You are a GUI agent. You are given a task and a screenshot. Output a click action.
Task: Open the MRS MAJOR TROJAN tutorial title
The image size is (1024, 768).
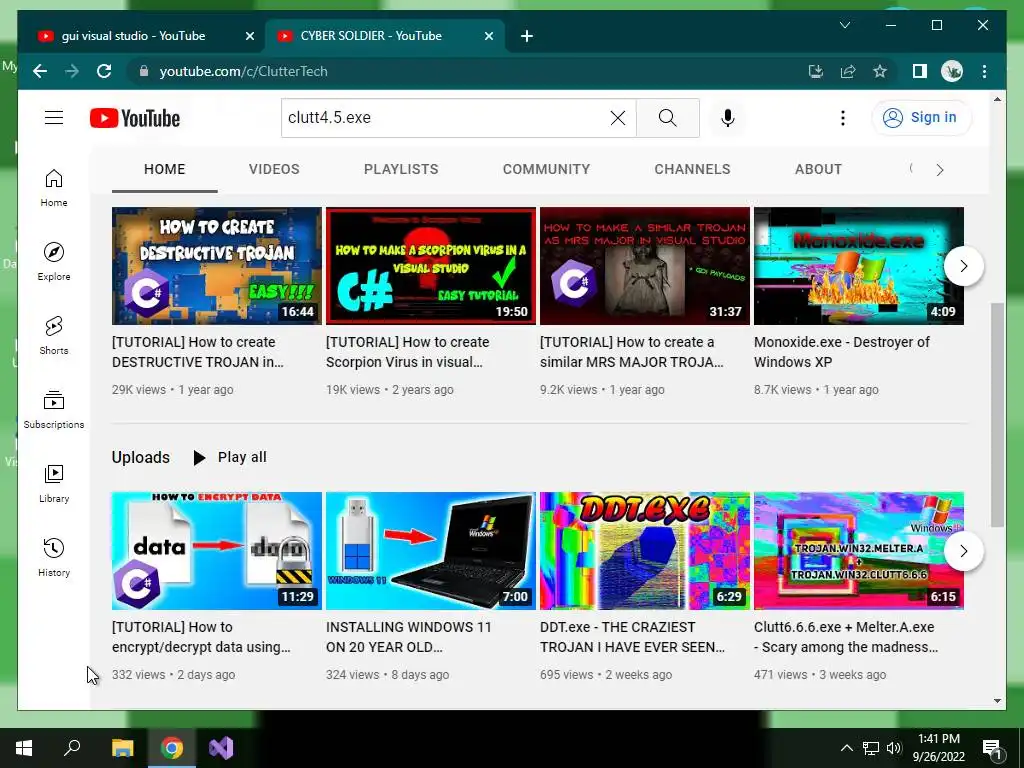(632, 352)
